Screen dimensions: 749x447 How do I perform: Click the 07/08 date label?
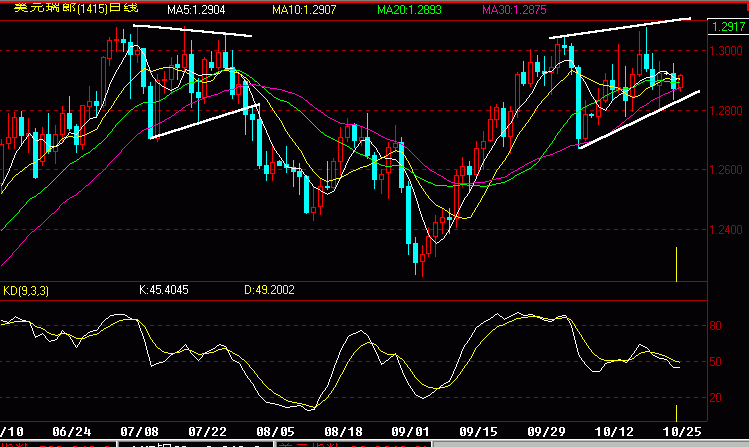(139, 432)
